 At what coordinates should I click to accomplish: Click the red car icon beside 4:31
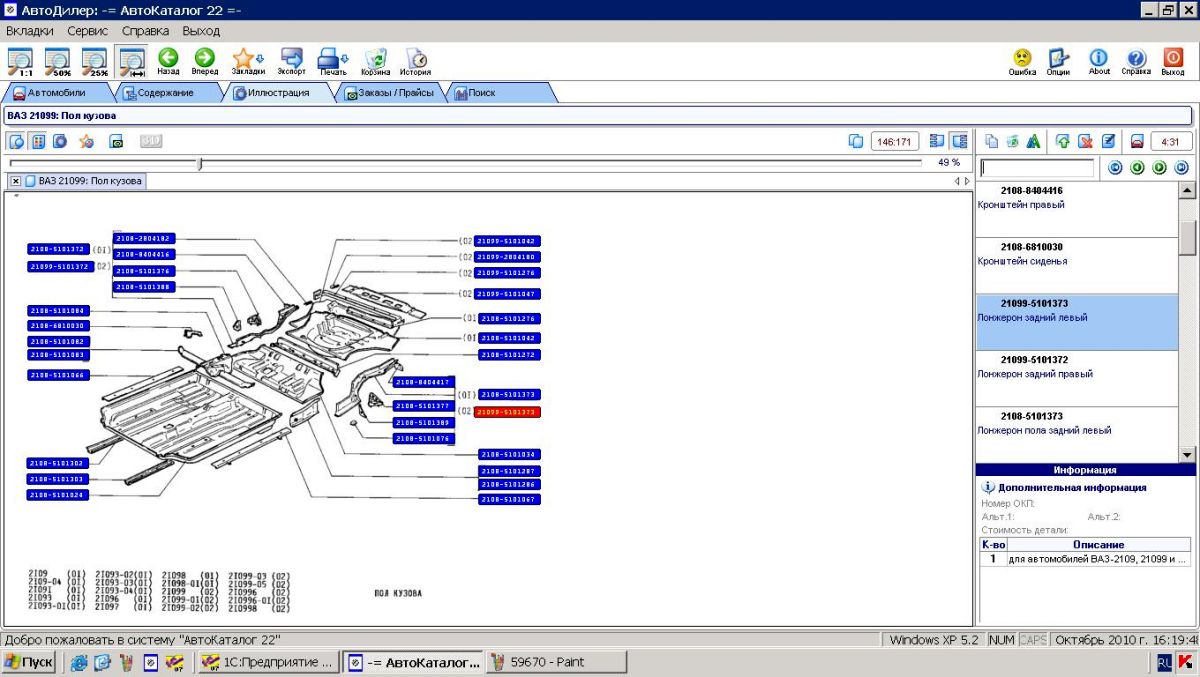coord(1137,141)
